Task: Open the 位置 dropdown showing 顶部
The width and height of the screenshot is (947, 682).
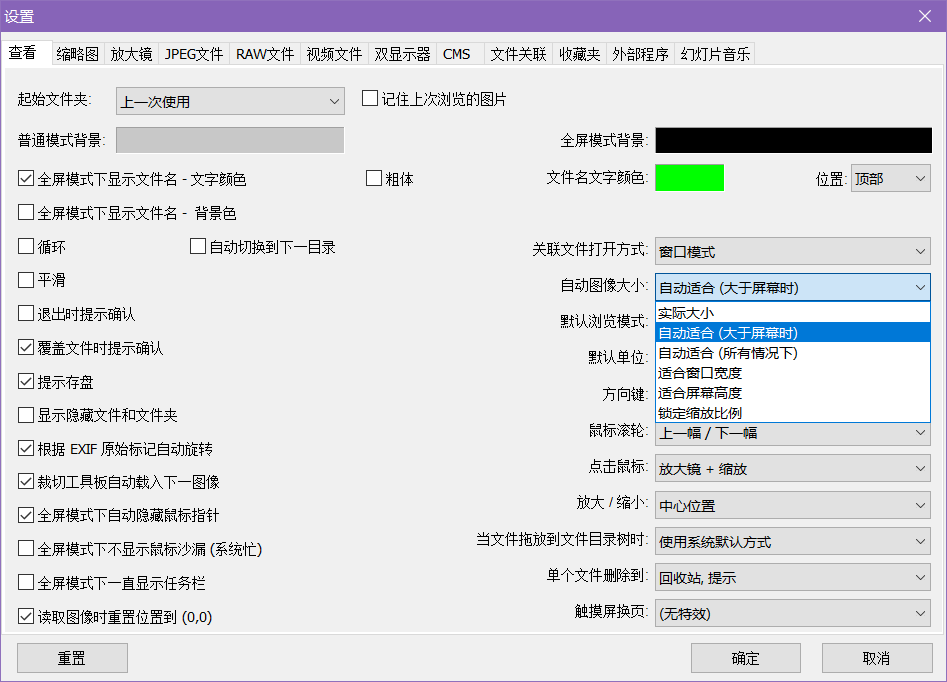Action: (x=891, y=178)
